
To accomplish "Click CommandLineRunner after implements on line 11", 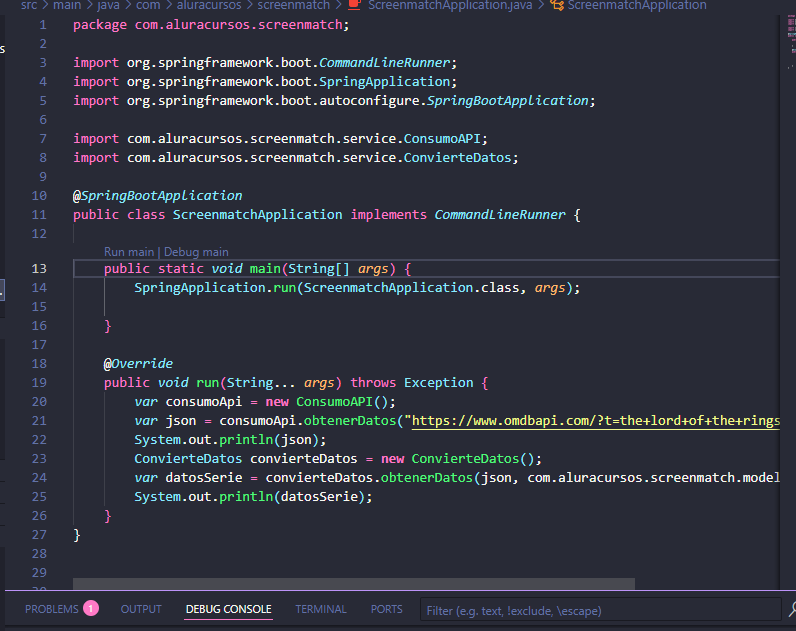I will [500, 215].
